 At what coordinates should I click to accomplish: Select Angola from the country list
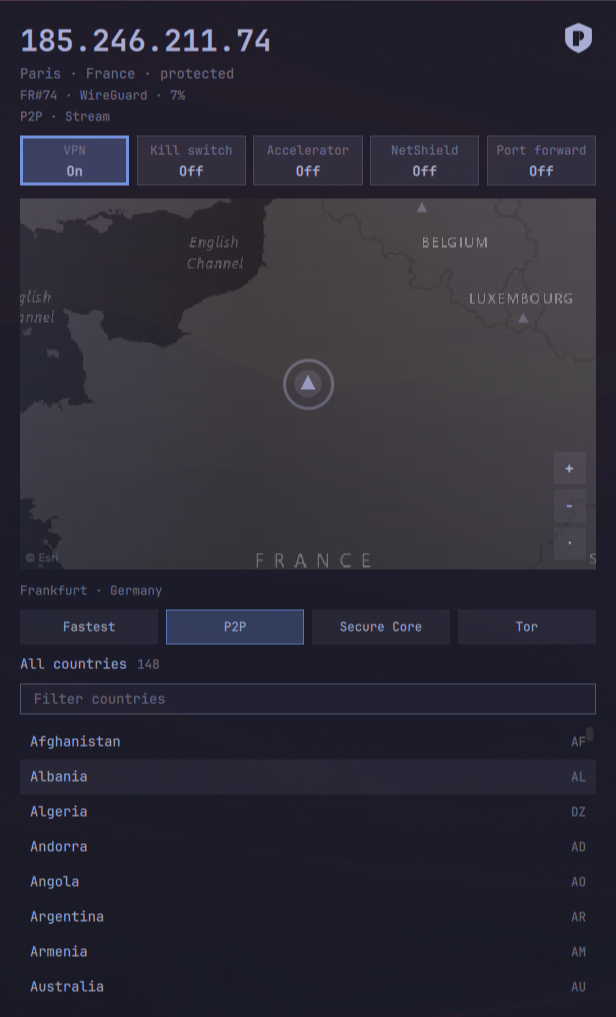308,881
